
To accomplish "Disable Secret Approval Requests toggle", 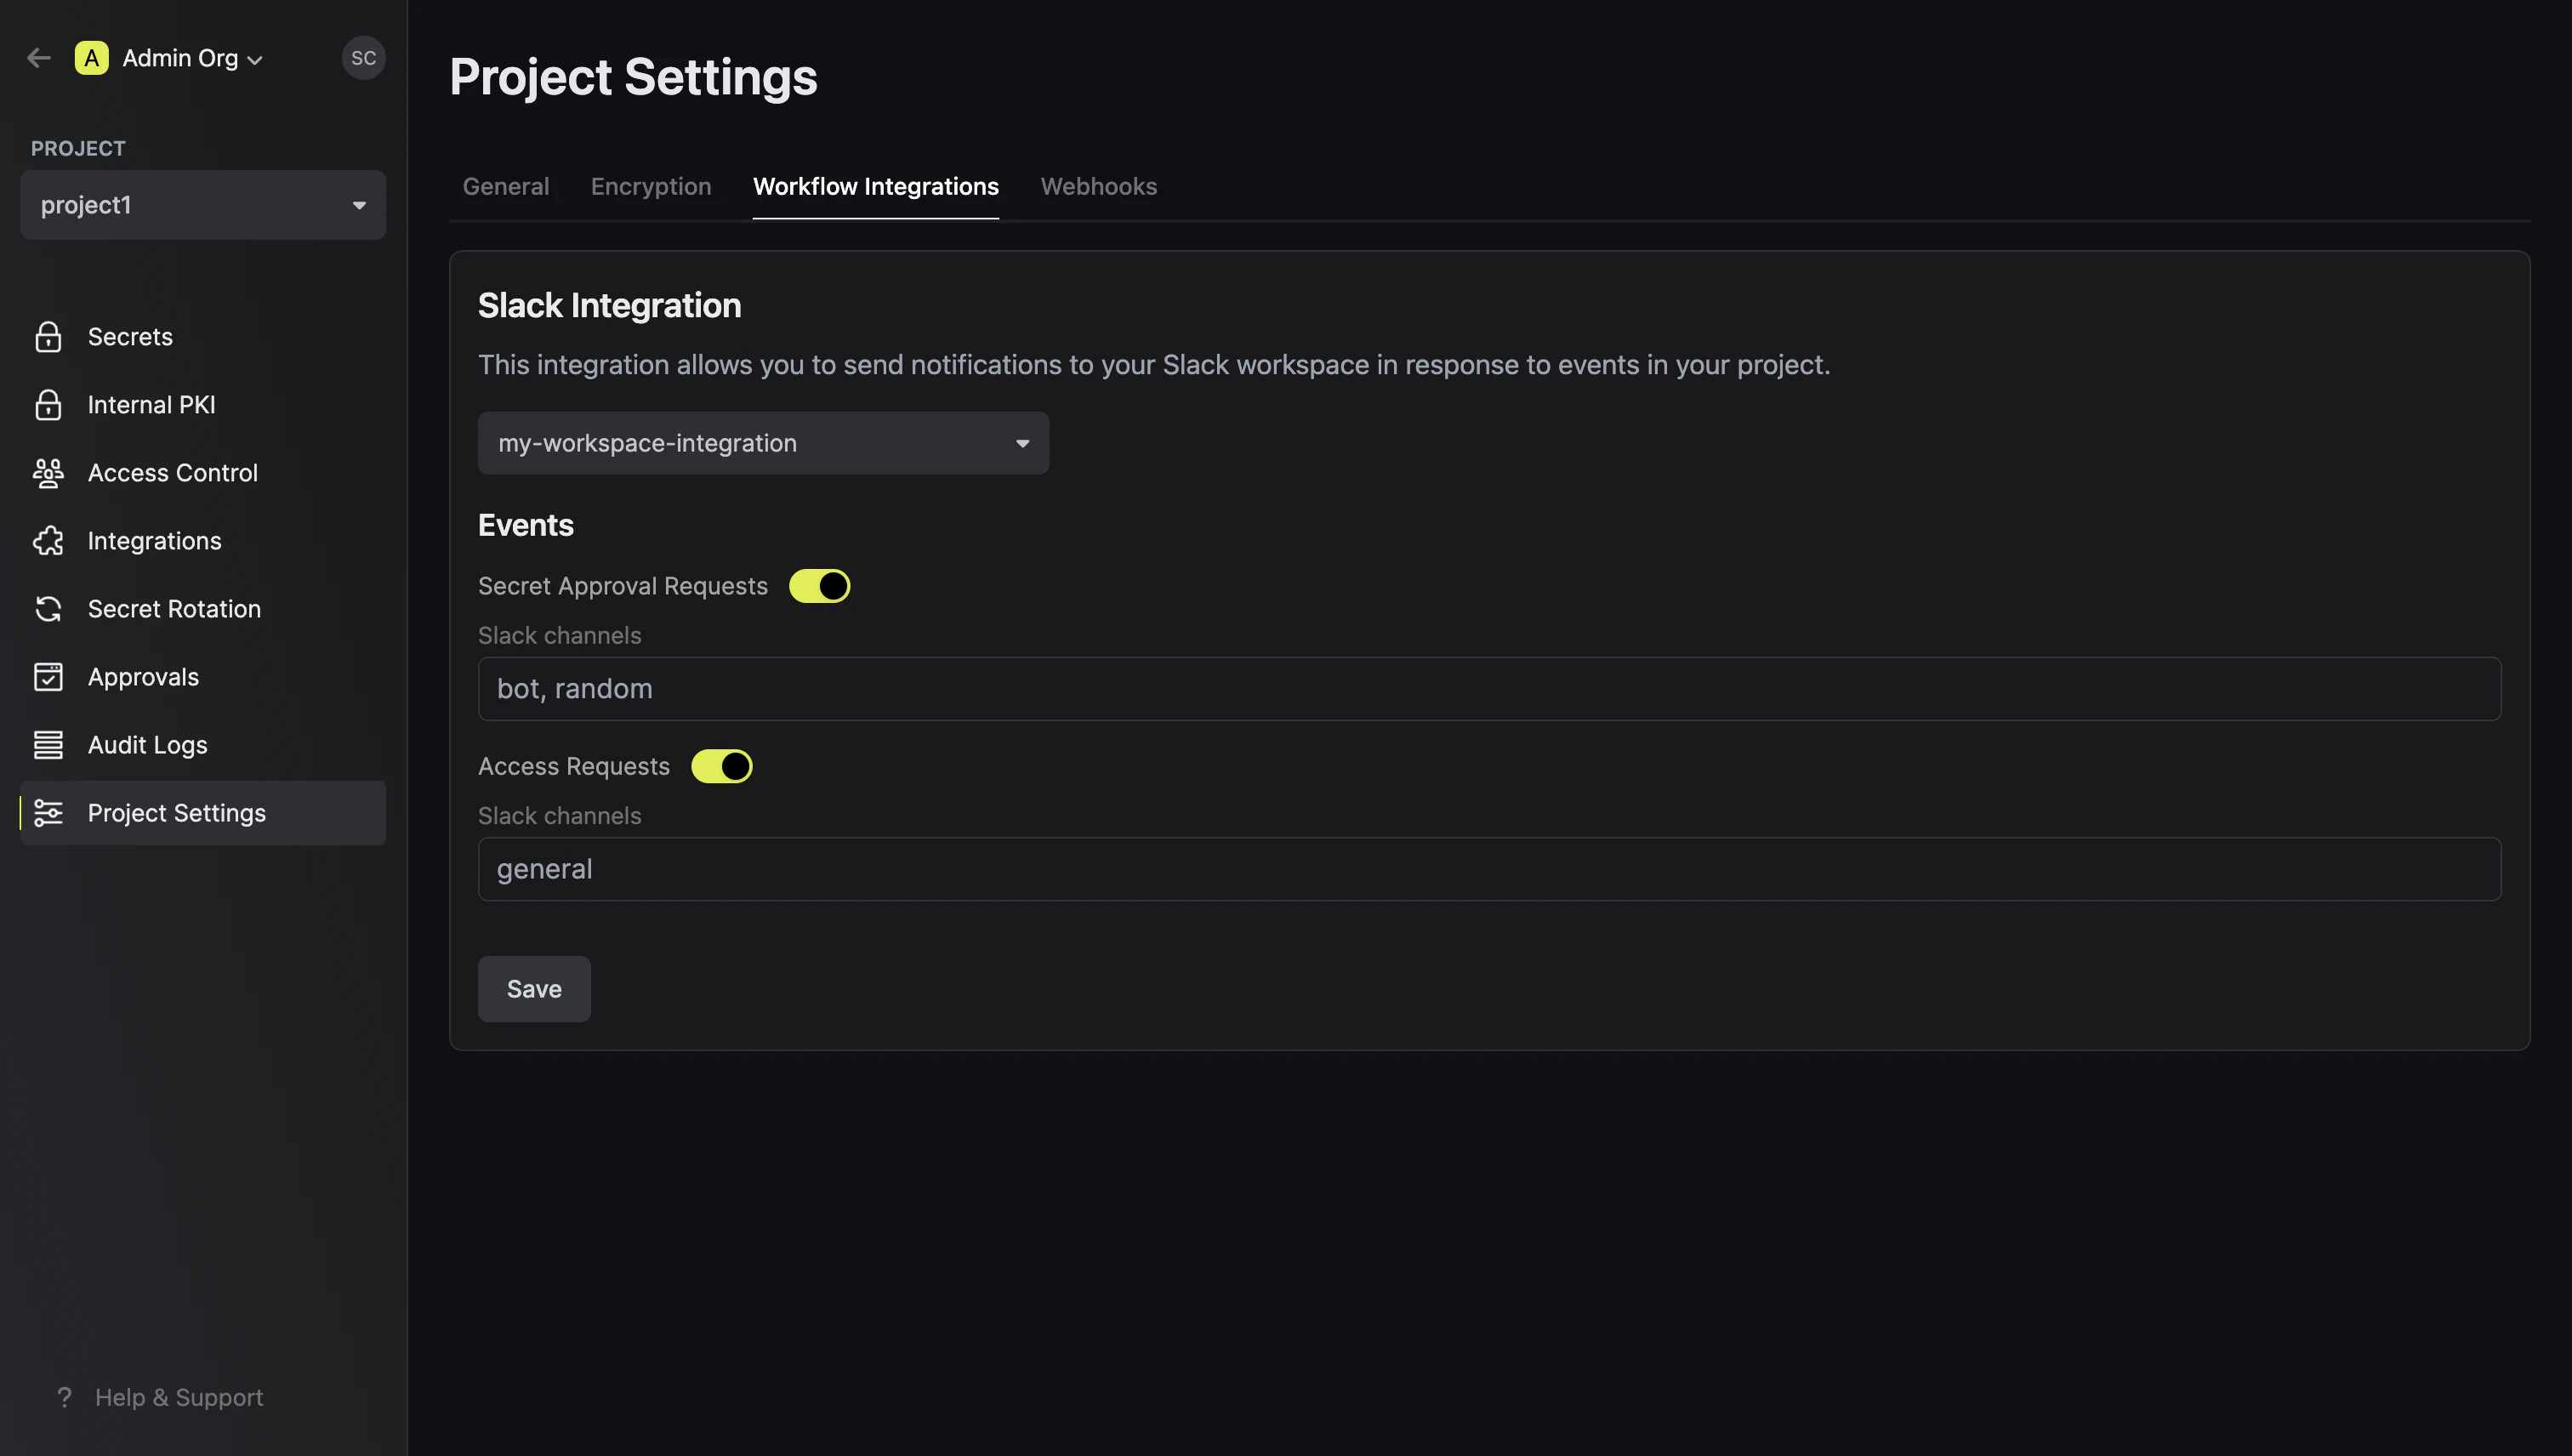I will [x=819, y=586].
